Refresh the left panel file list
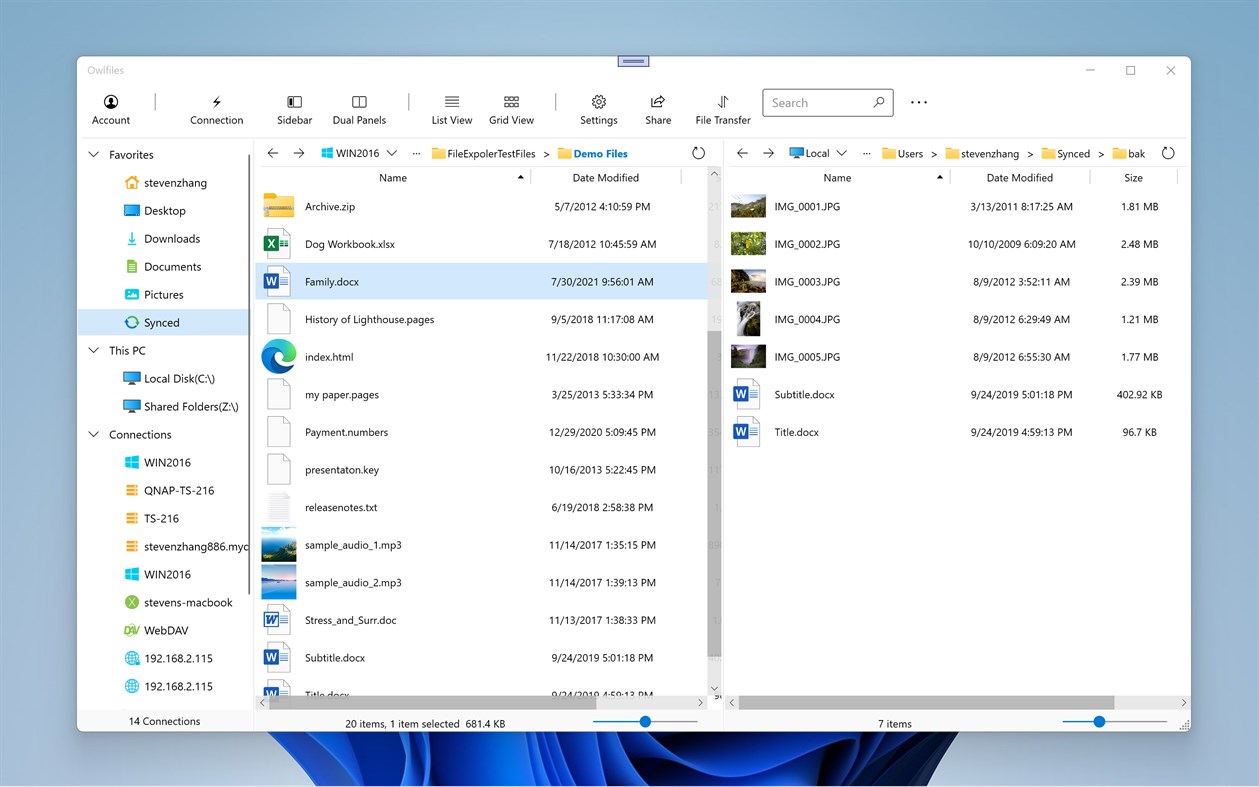Image resolution: width=1259 pixels, height=787 pixels. [698, 152]
